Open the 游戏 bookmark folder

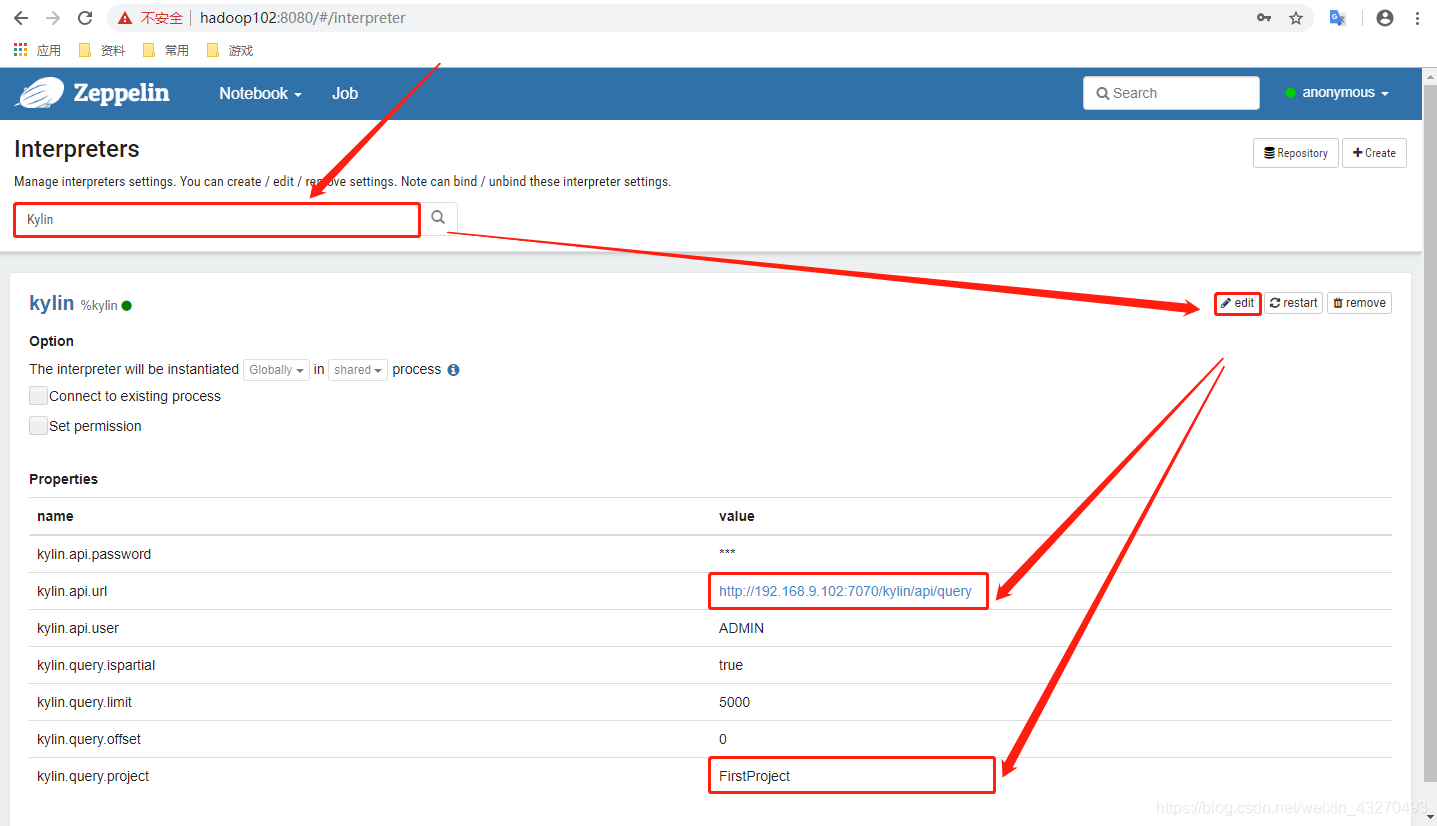230,50
